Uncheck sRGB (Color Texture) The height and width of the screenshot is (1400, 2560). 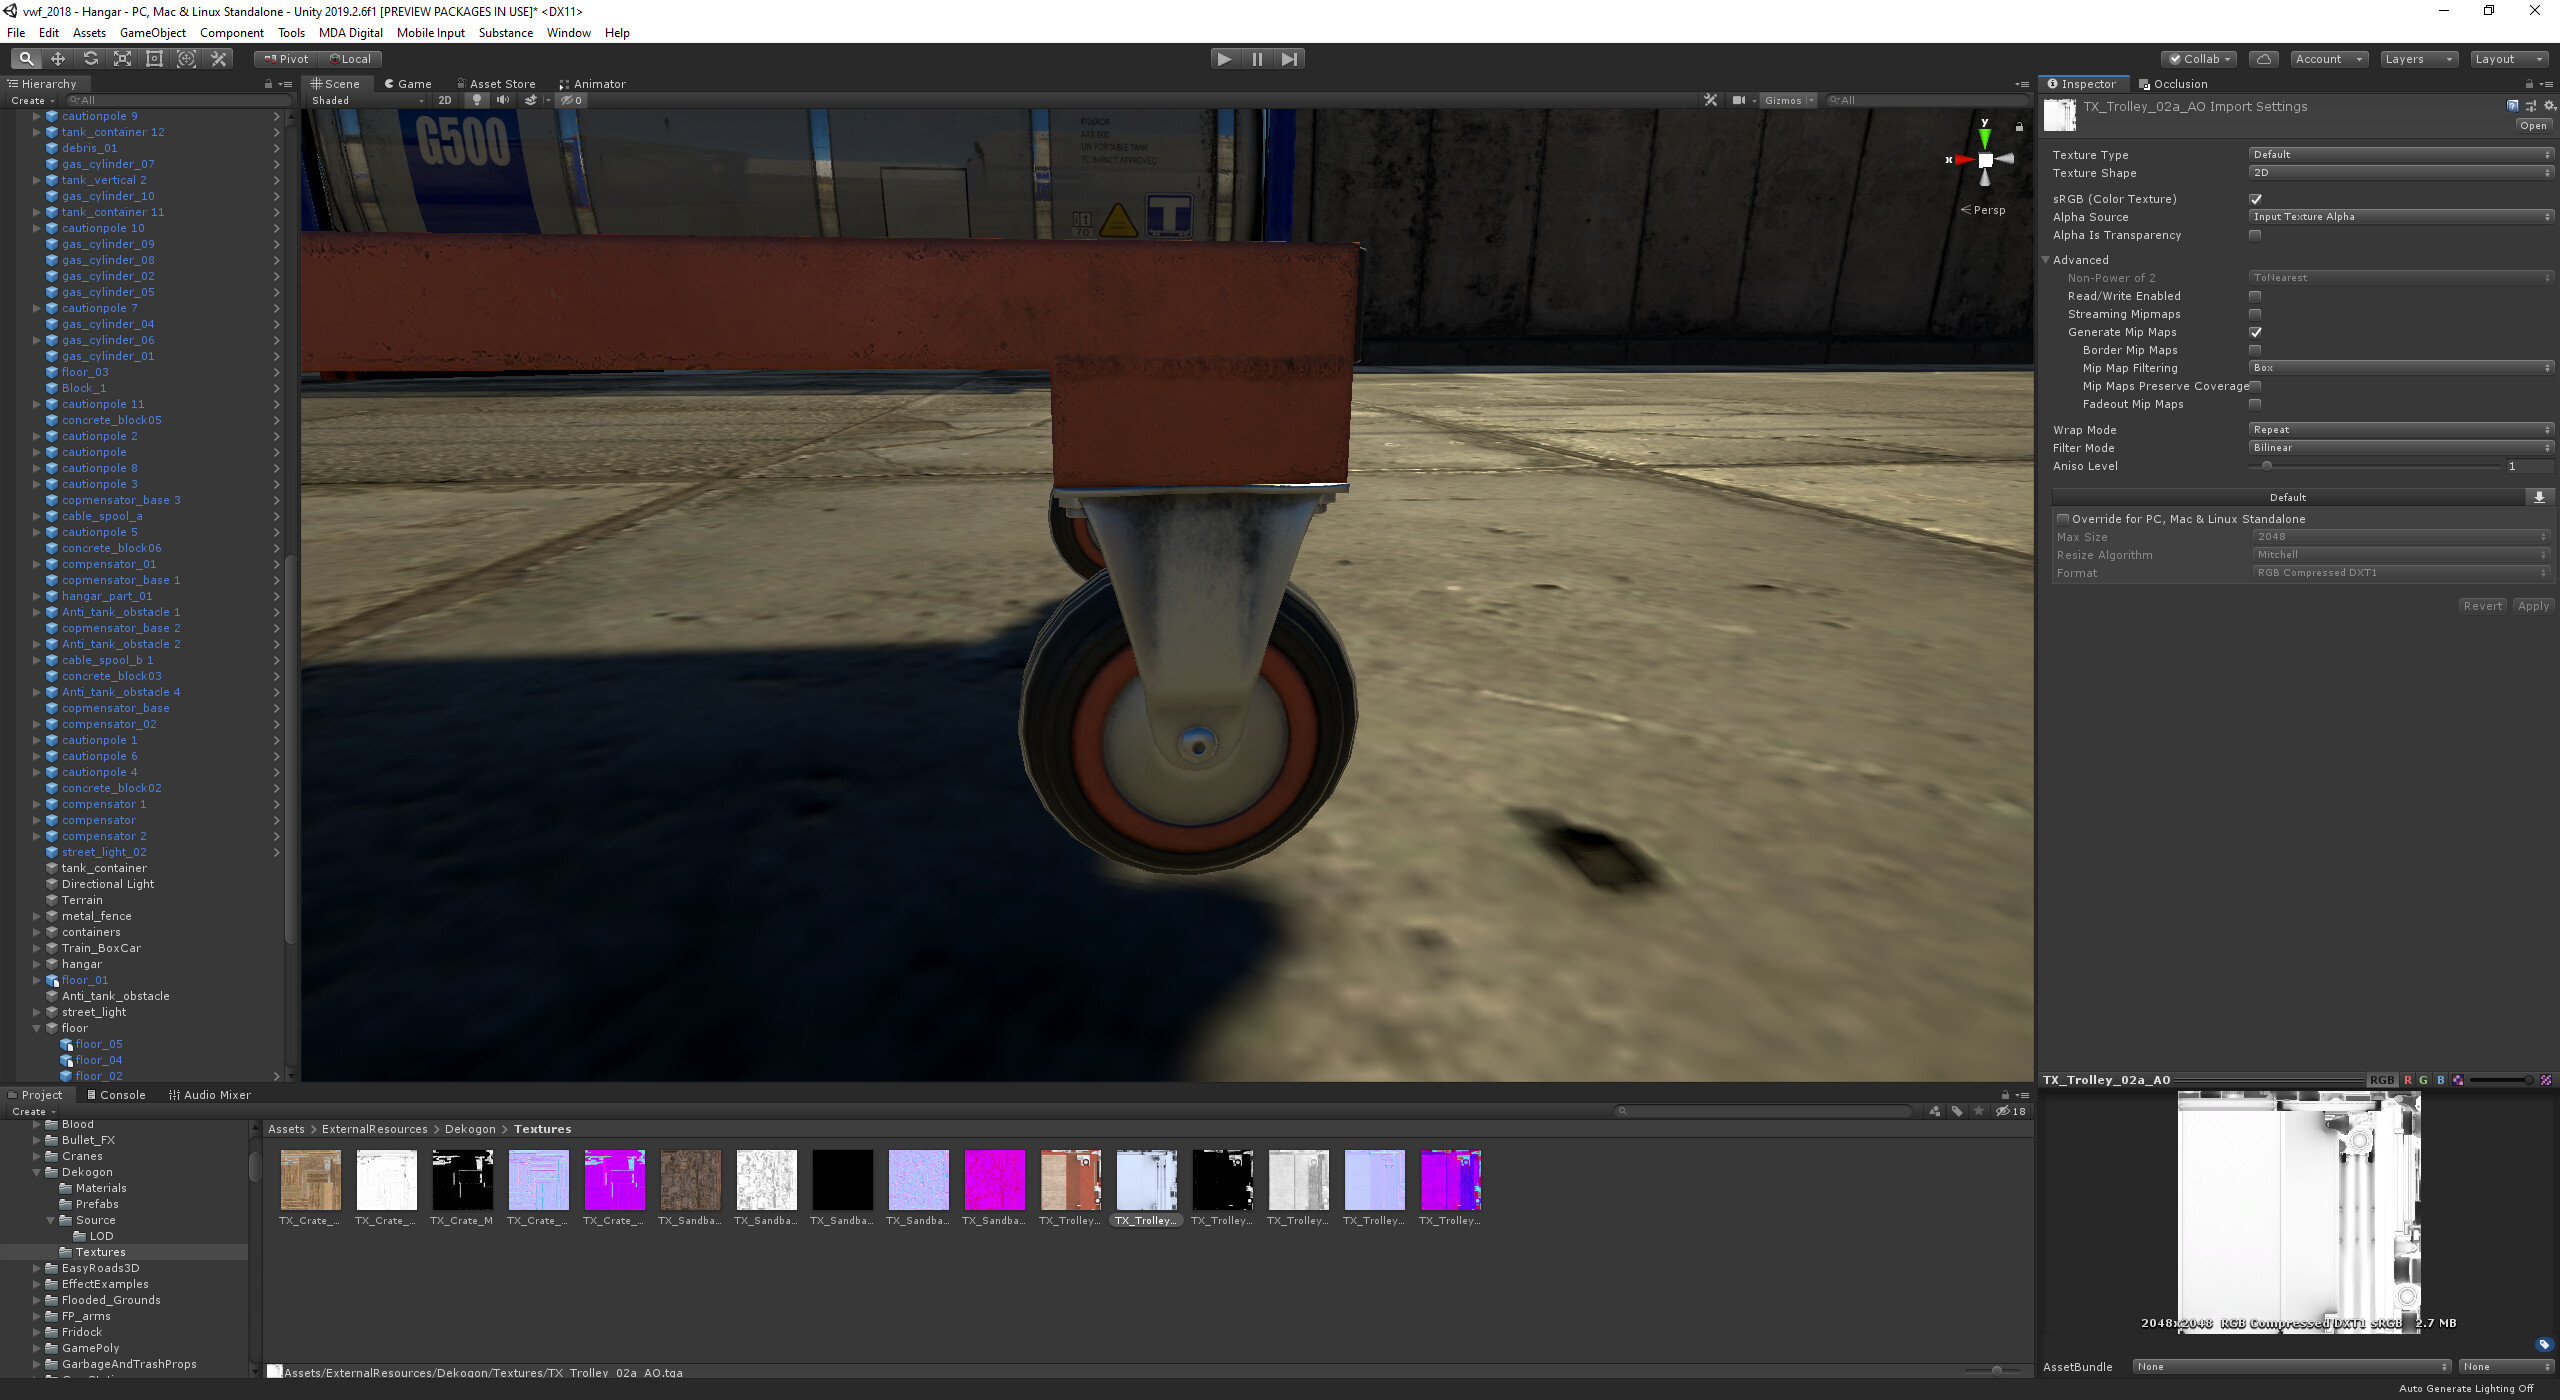[2256, 198]
